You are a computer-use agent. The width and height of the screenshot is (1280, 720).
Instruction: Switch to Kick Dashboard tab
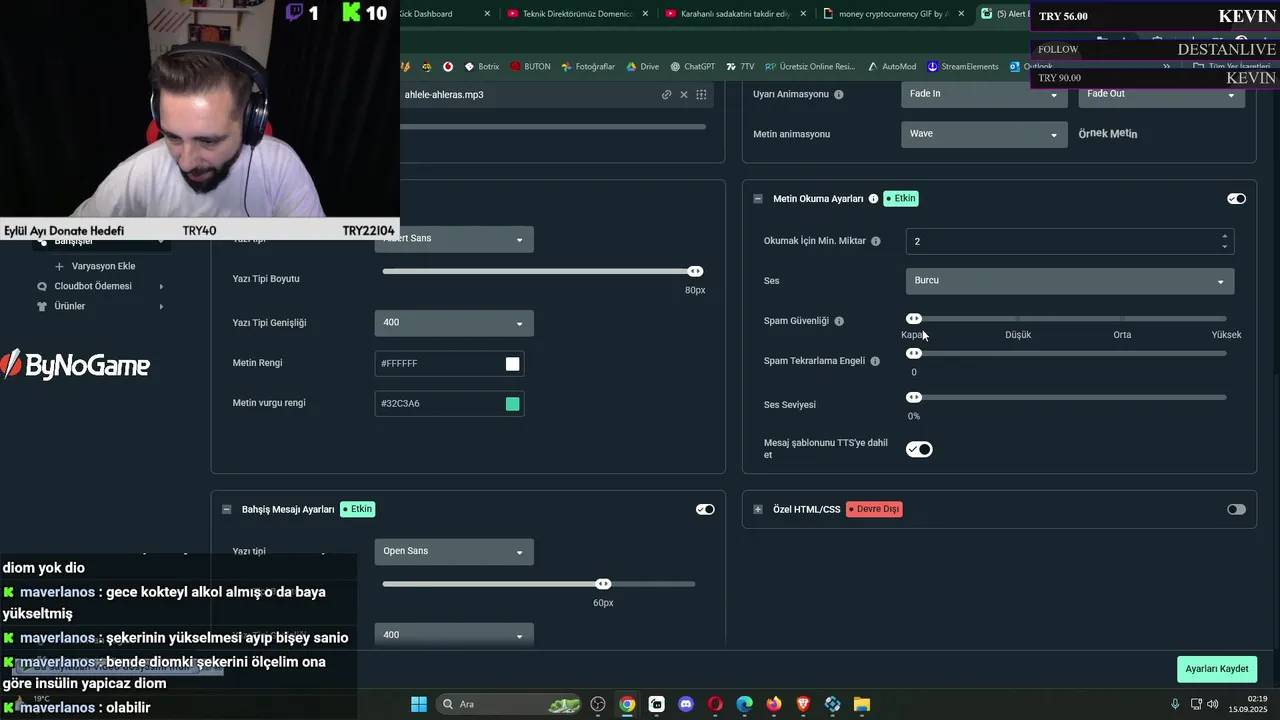pos(426,14)
